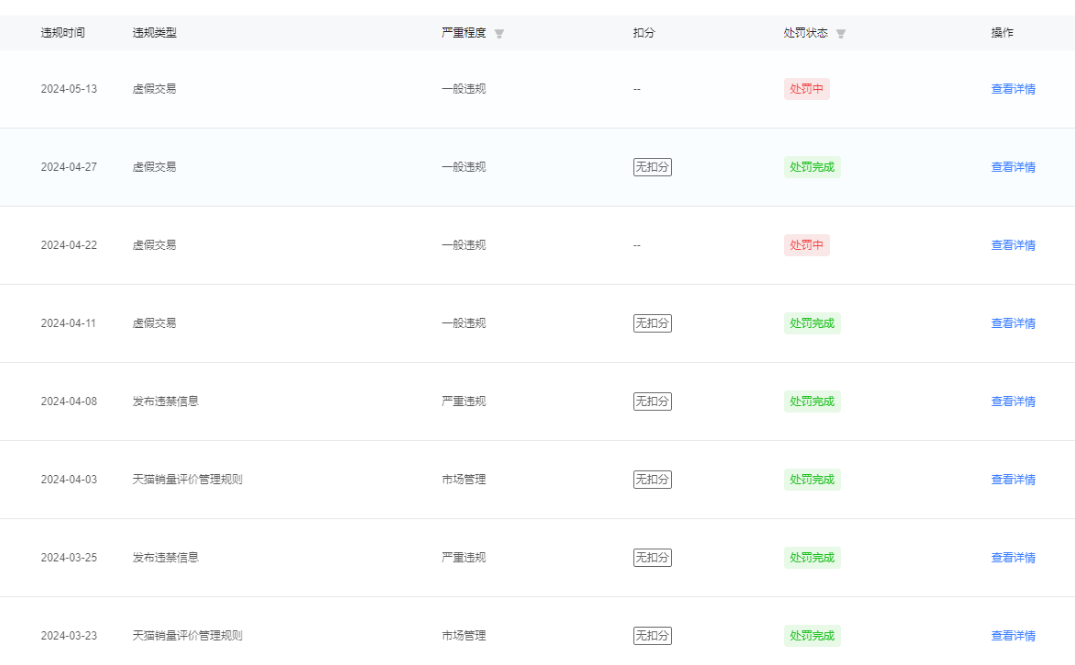The height and width of the screenshot is (665, 1075).
Task: Click the 违规类型 column header
Action: [154, 33]
